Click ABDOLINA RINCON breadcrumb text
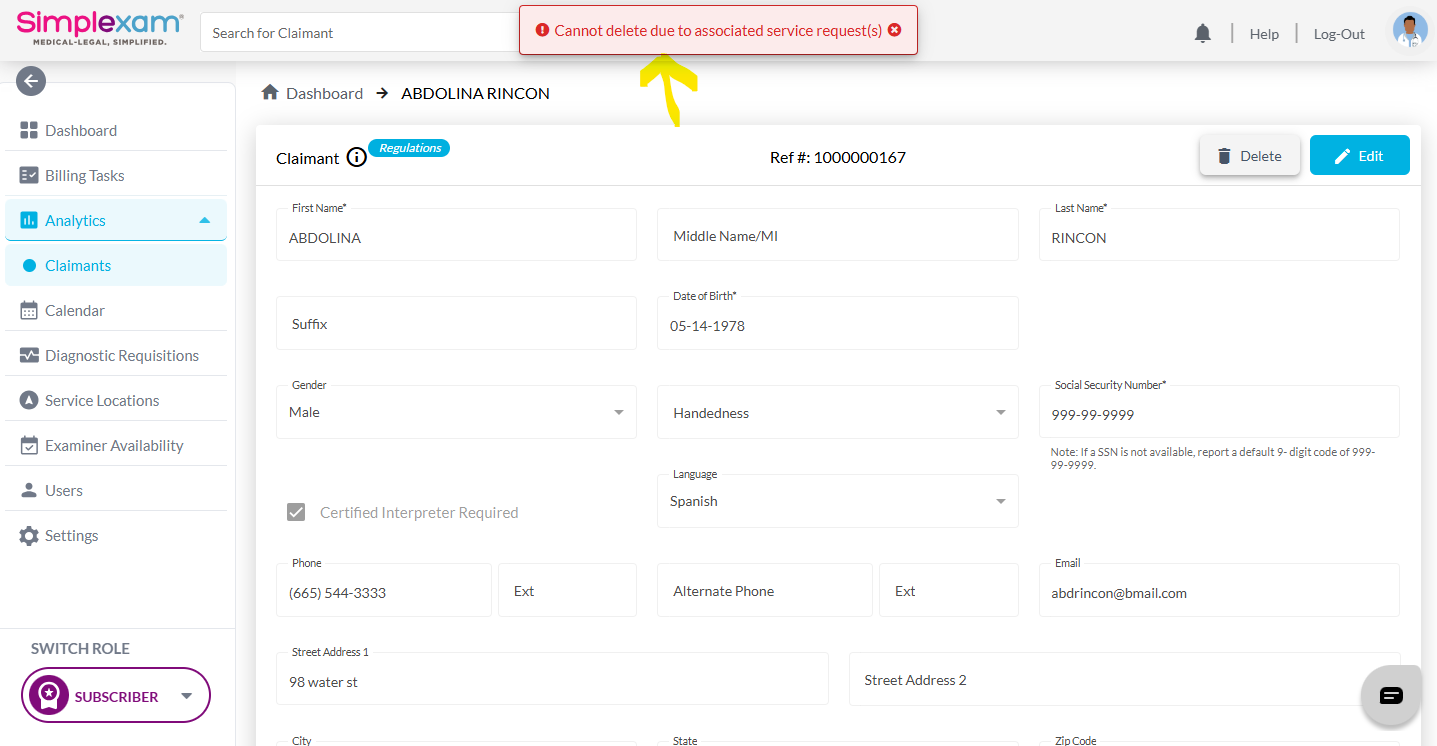Viewport: 1437px width, 746px height. point(475,93)
